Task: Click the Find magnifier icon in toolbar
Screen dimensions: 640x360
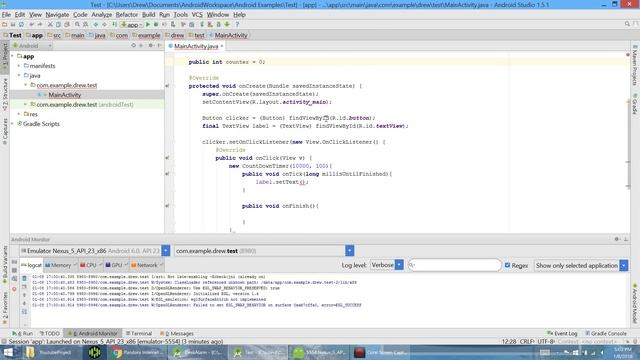Action: click(77, 24)
